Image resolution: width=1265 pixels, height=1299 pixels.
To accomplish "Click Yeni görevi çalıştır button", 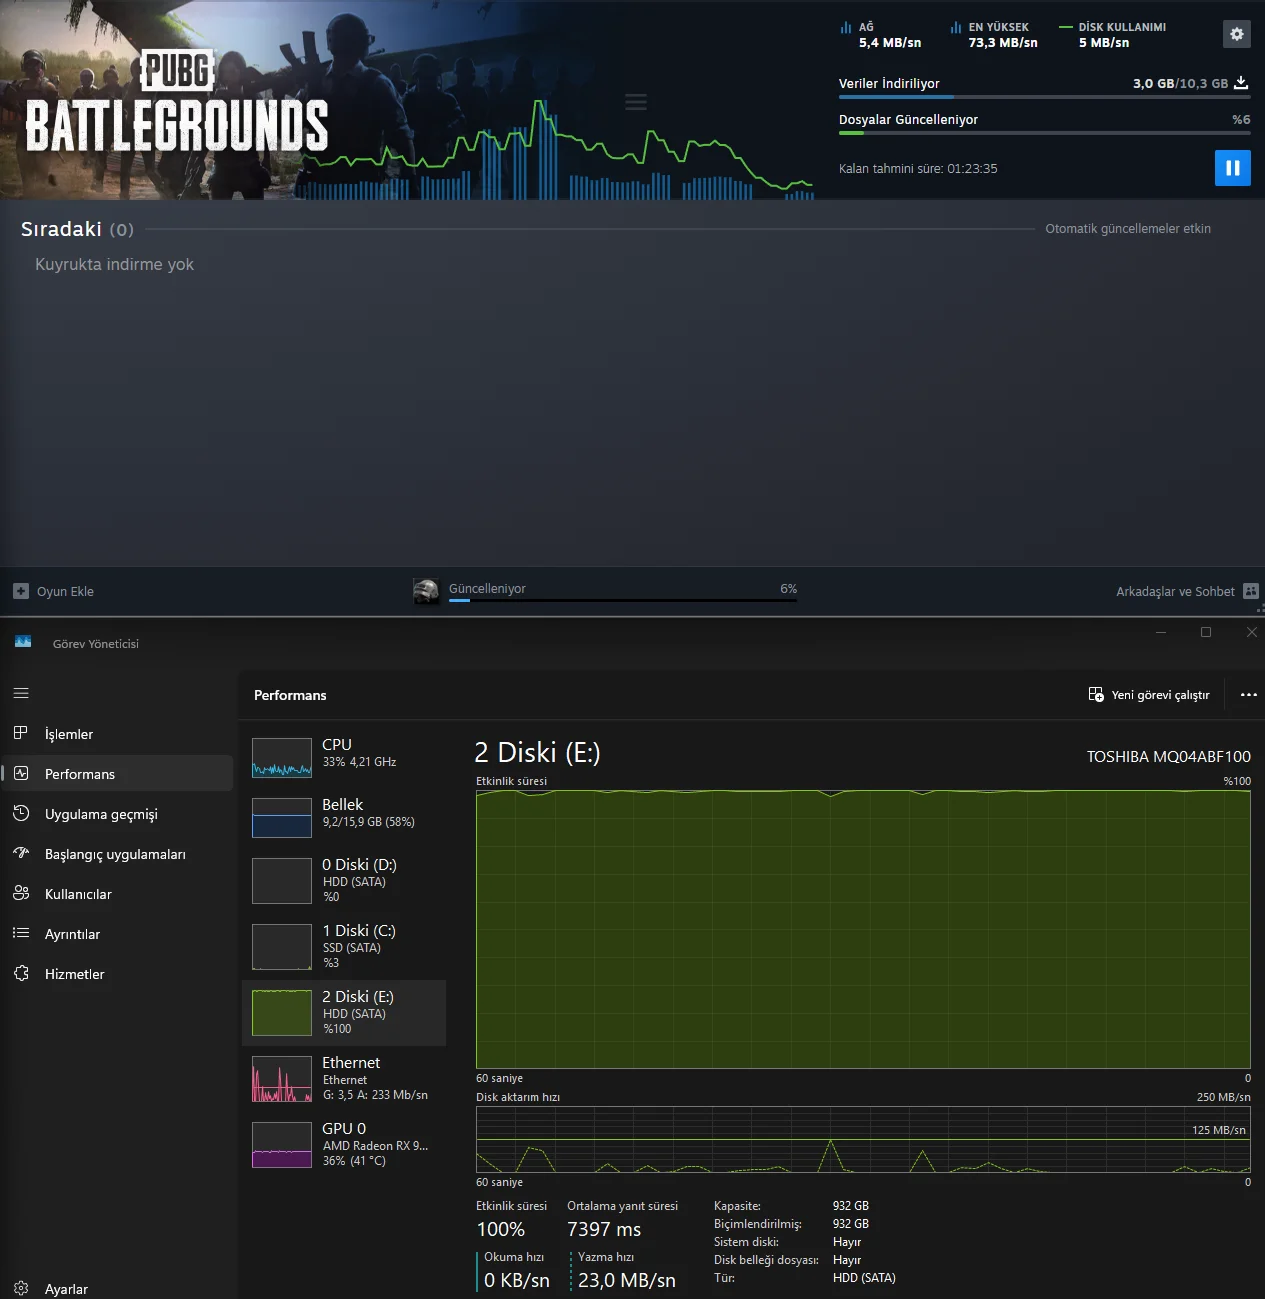I will click(1149, 695).
